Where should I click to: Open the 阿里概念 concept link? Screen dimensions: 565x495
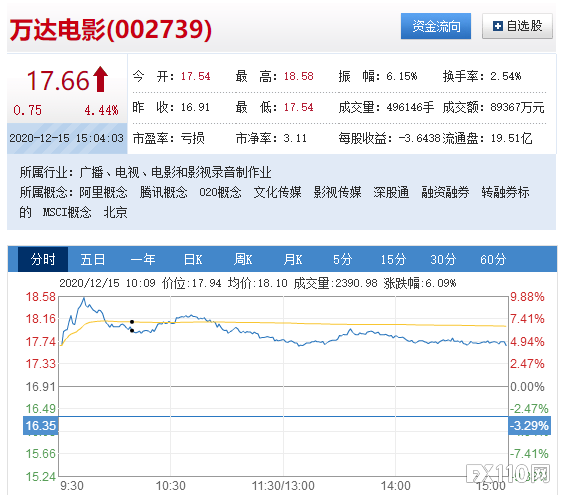point(103,192)
